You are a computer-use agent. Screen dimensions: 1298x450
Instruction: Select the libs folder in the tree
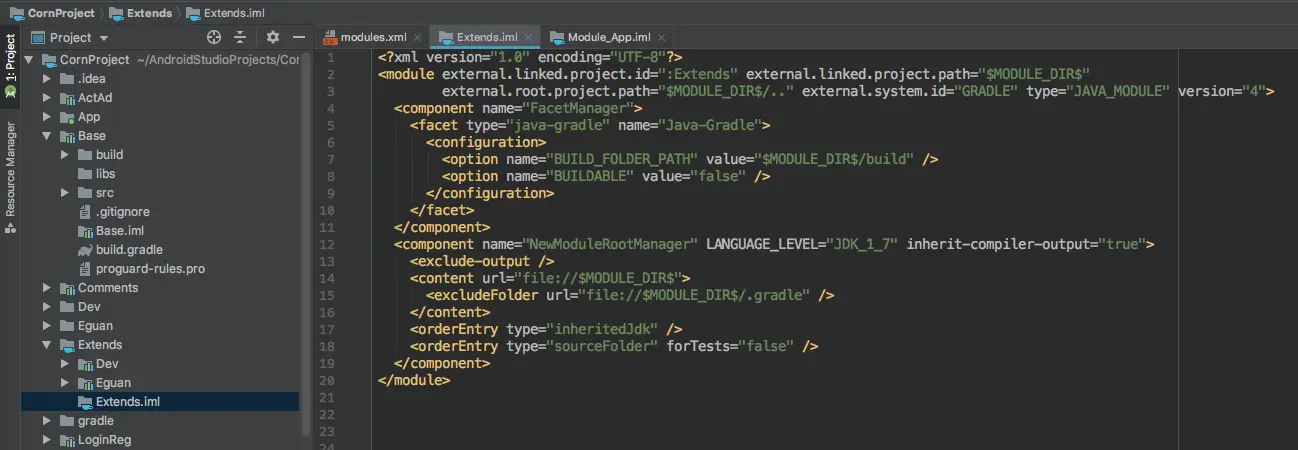pyautogui.click(x=105, y=174)
